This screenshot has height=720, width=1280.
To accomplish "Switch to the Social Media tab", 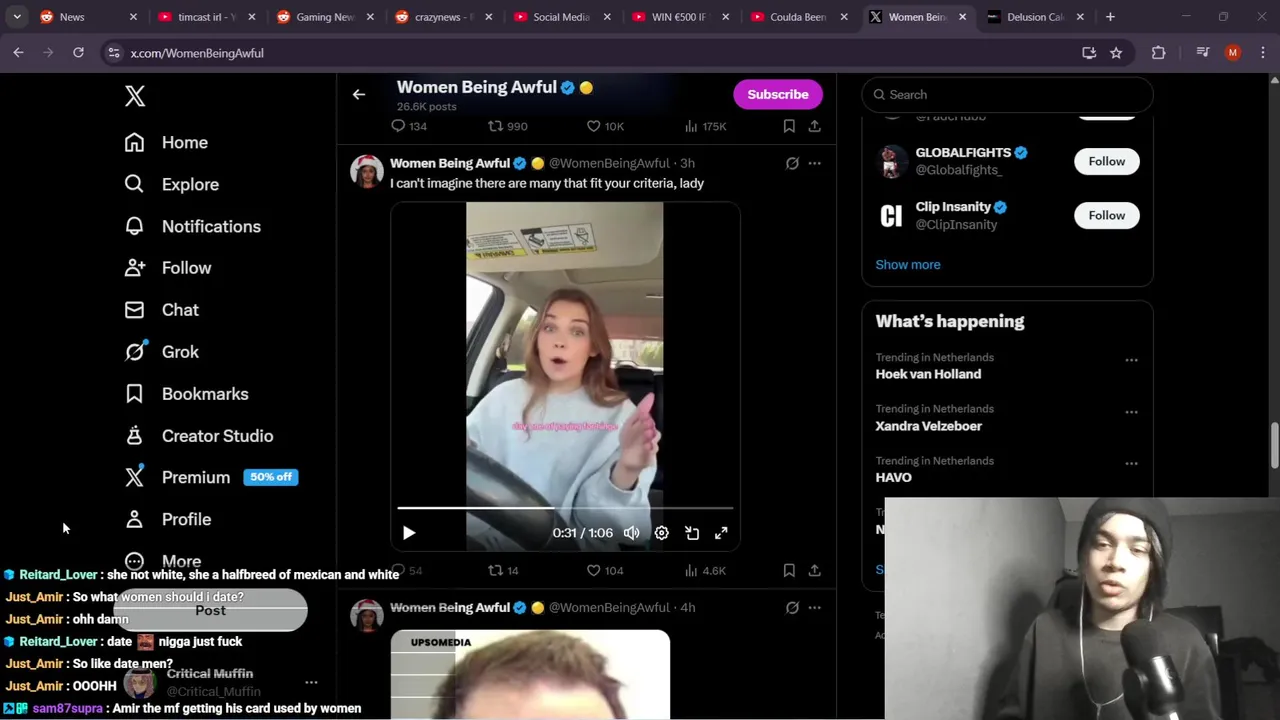I will coord(560,17).
